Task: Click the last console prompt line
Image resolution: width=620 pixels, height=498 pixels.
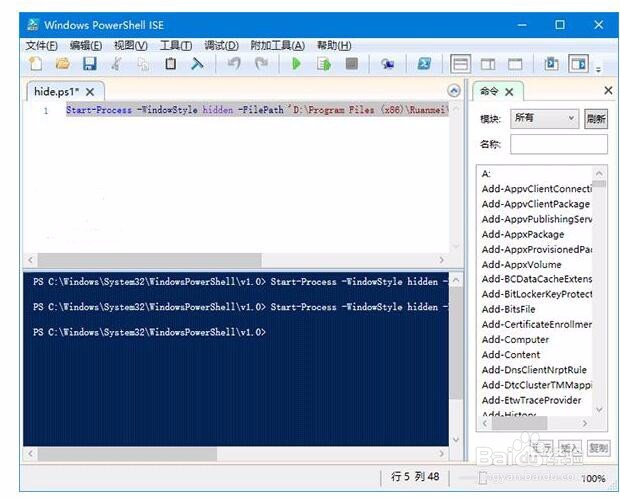Action: click(149, 332)
